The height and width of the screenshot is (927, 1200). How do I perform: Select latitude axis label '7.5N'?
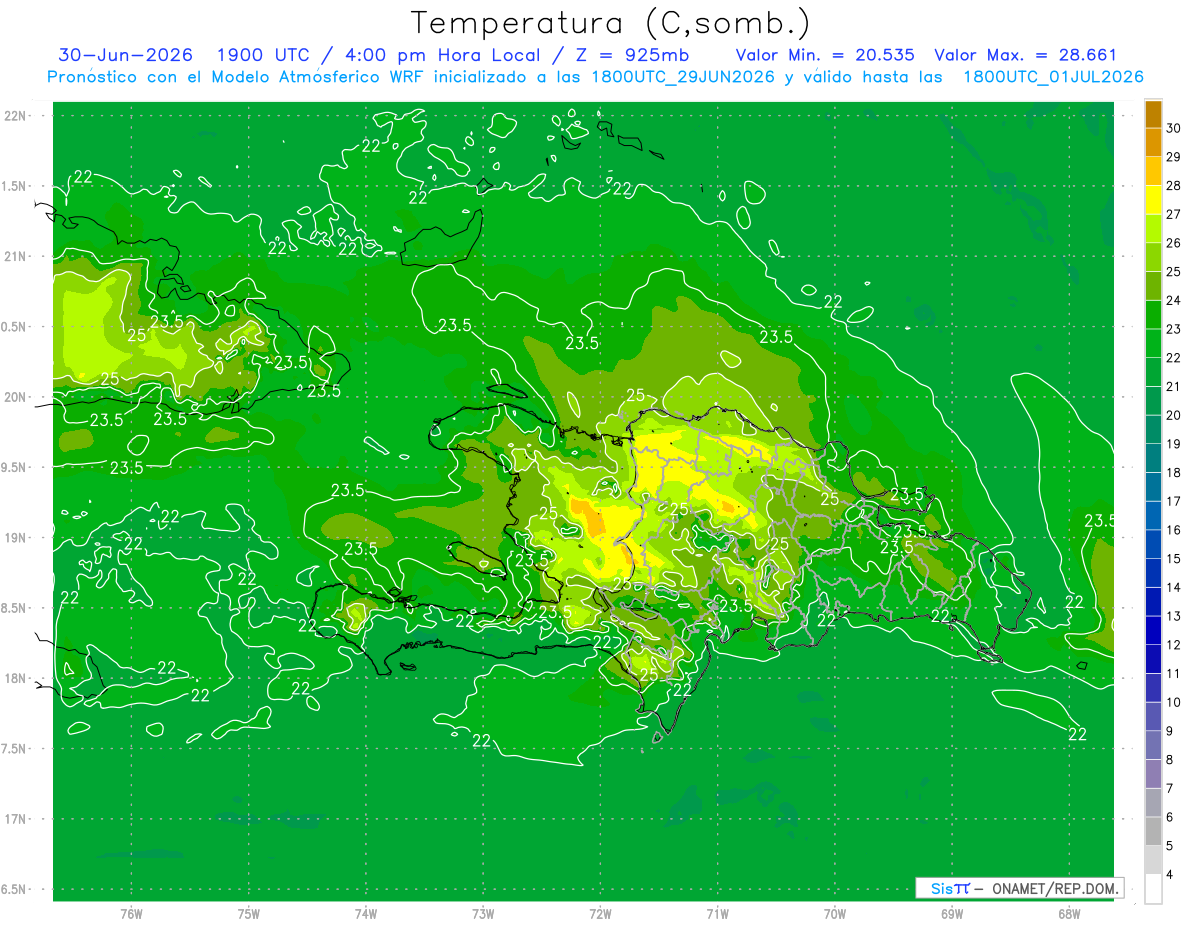click(15, 748)
